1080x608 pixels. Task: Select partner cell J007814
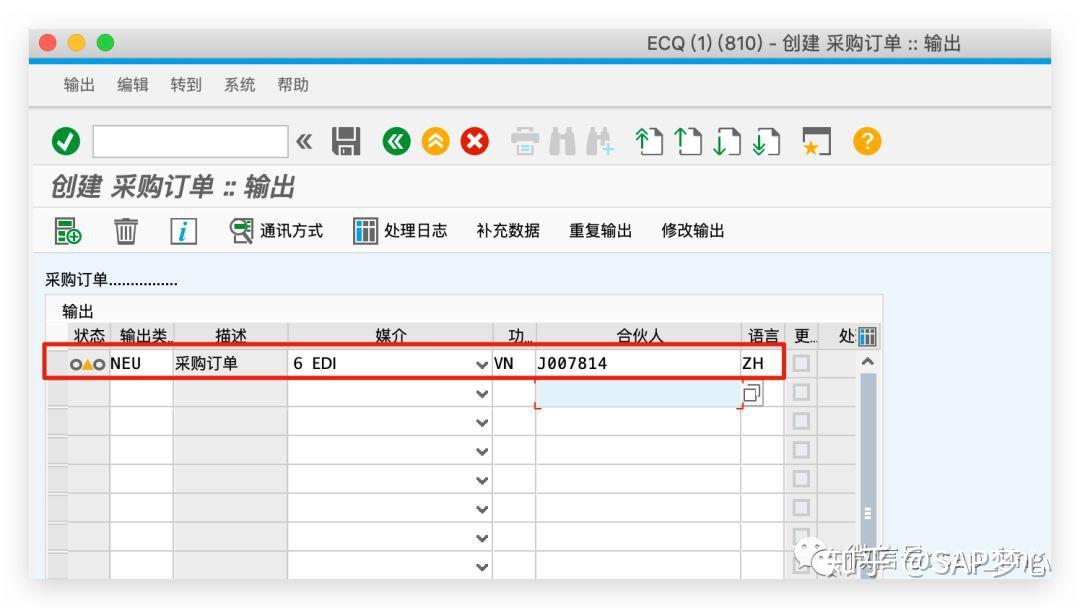click(638, 364)
